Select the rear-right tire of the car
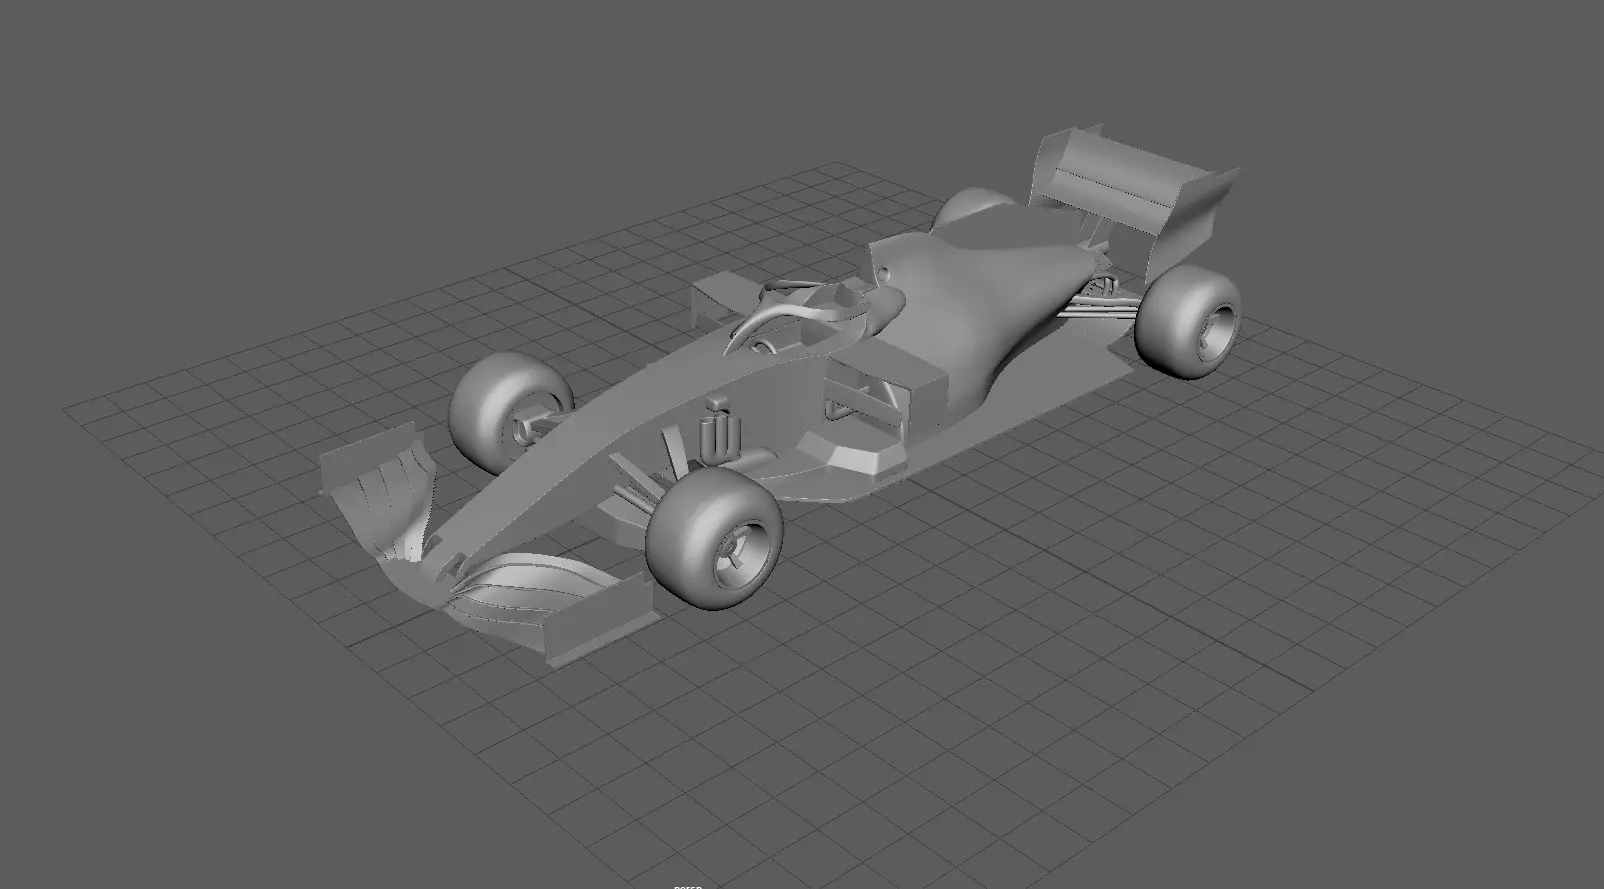Image resolution: width=1604 pixels, height=889 pixels. [x=1187, y=322]
